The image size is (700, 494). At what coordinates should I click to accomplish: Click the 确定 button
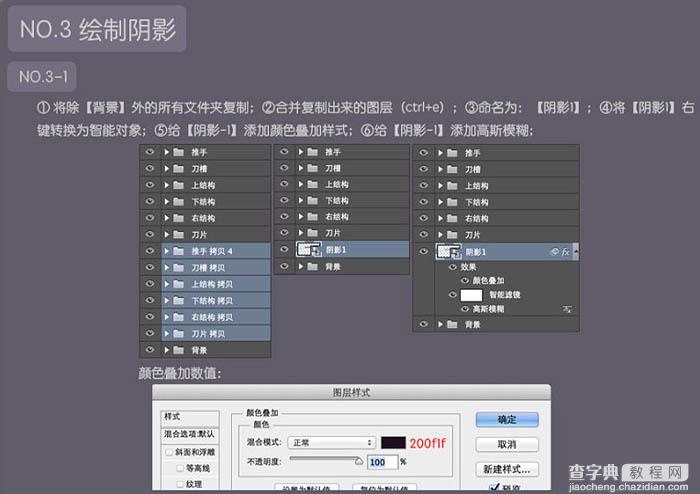[x=507, y=419]
